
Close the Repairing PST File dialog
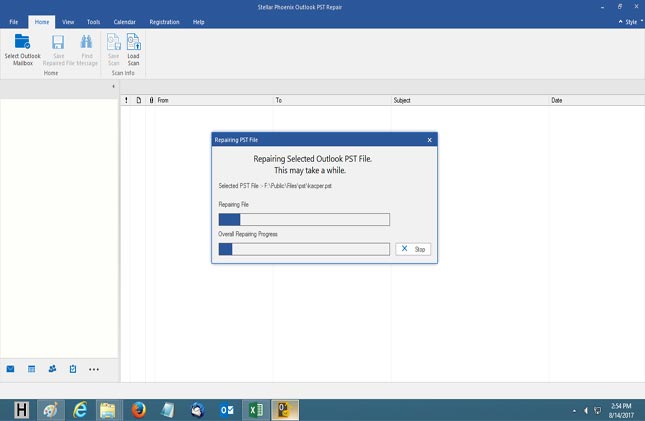pyautogui.click(x=429, y=140)
